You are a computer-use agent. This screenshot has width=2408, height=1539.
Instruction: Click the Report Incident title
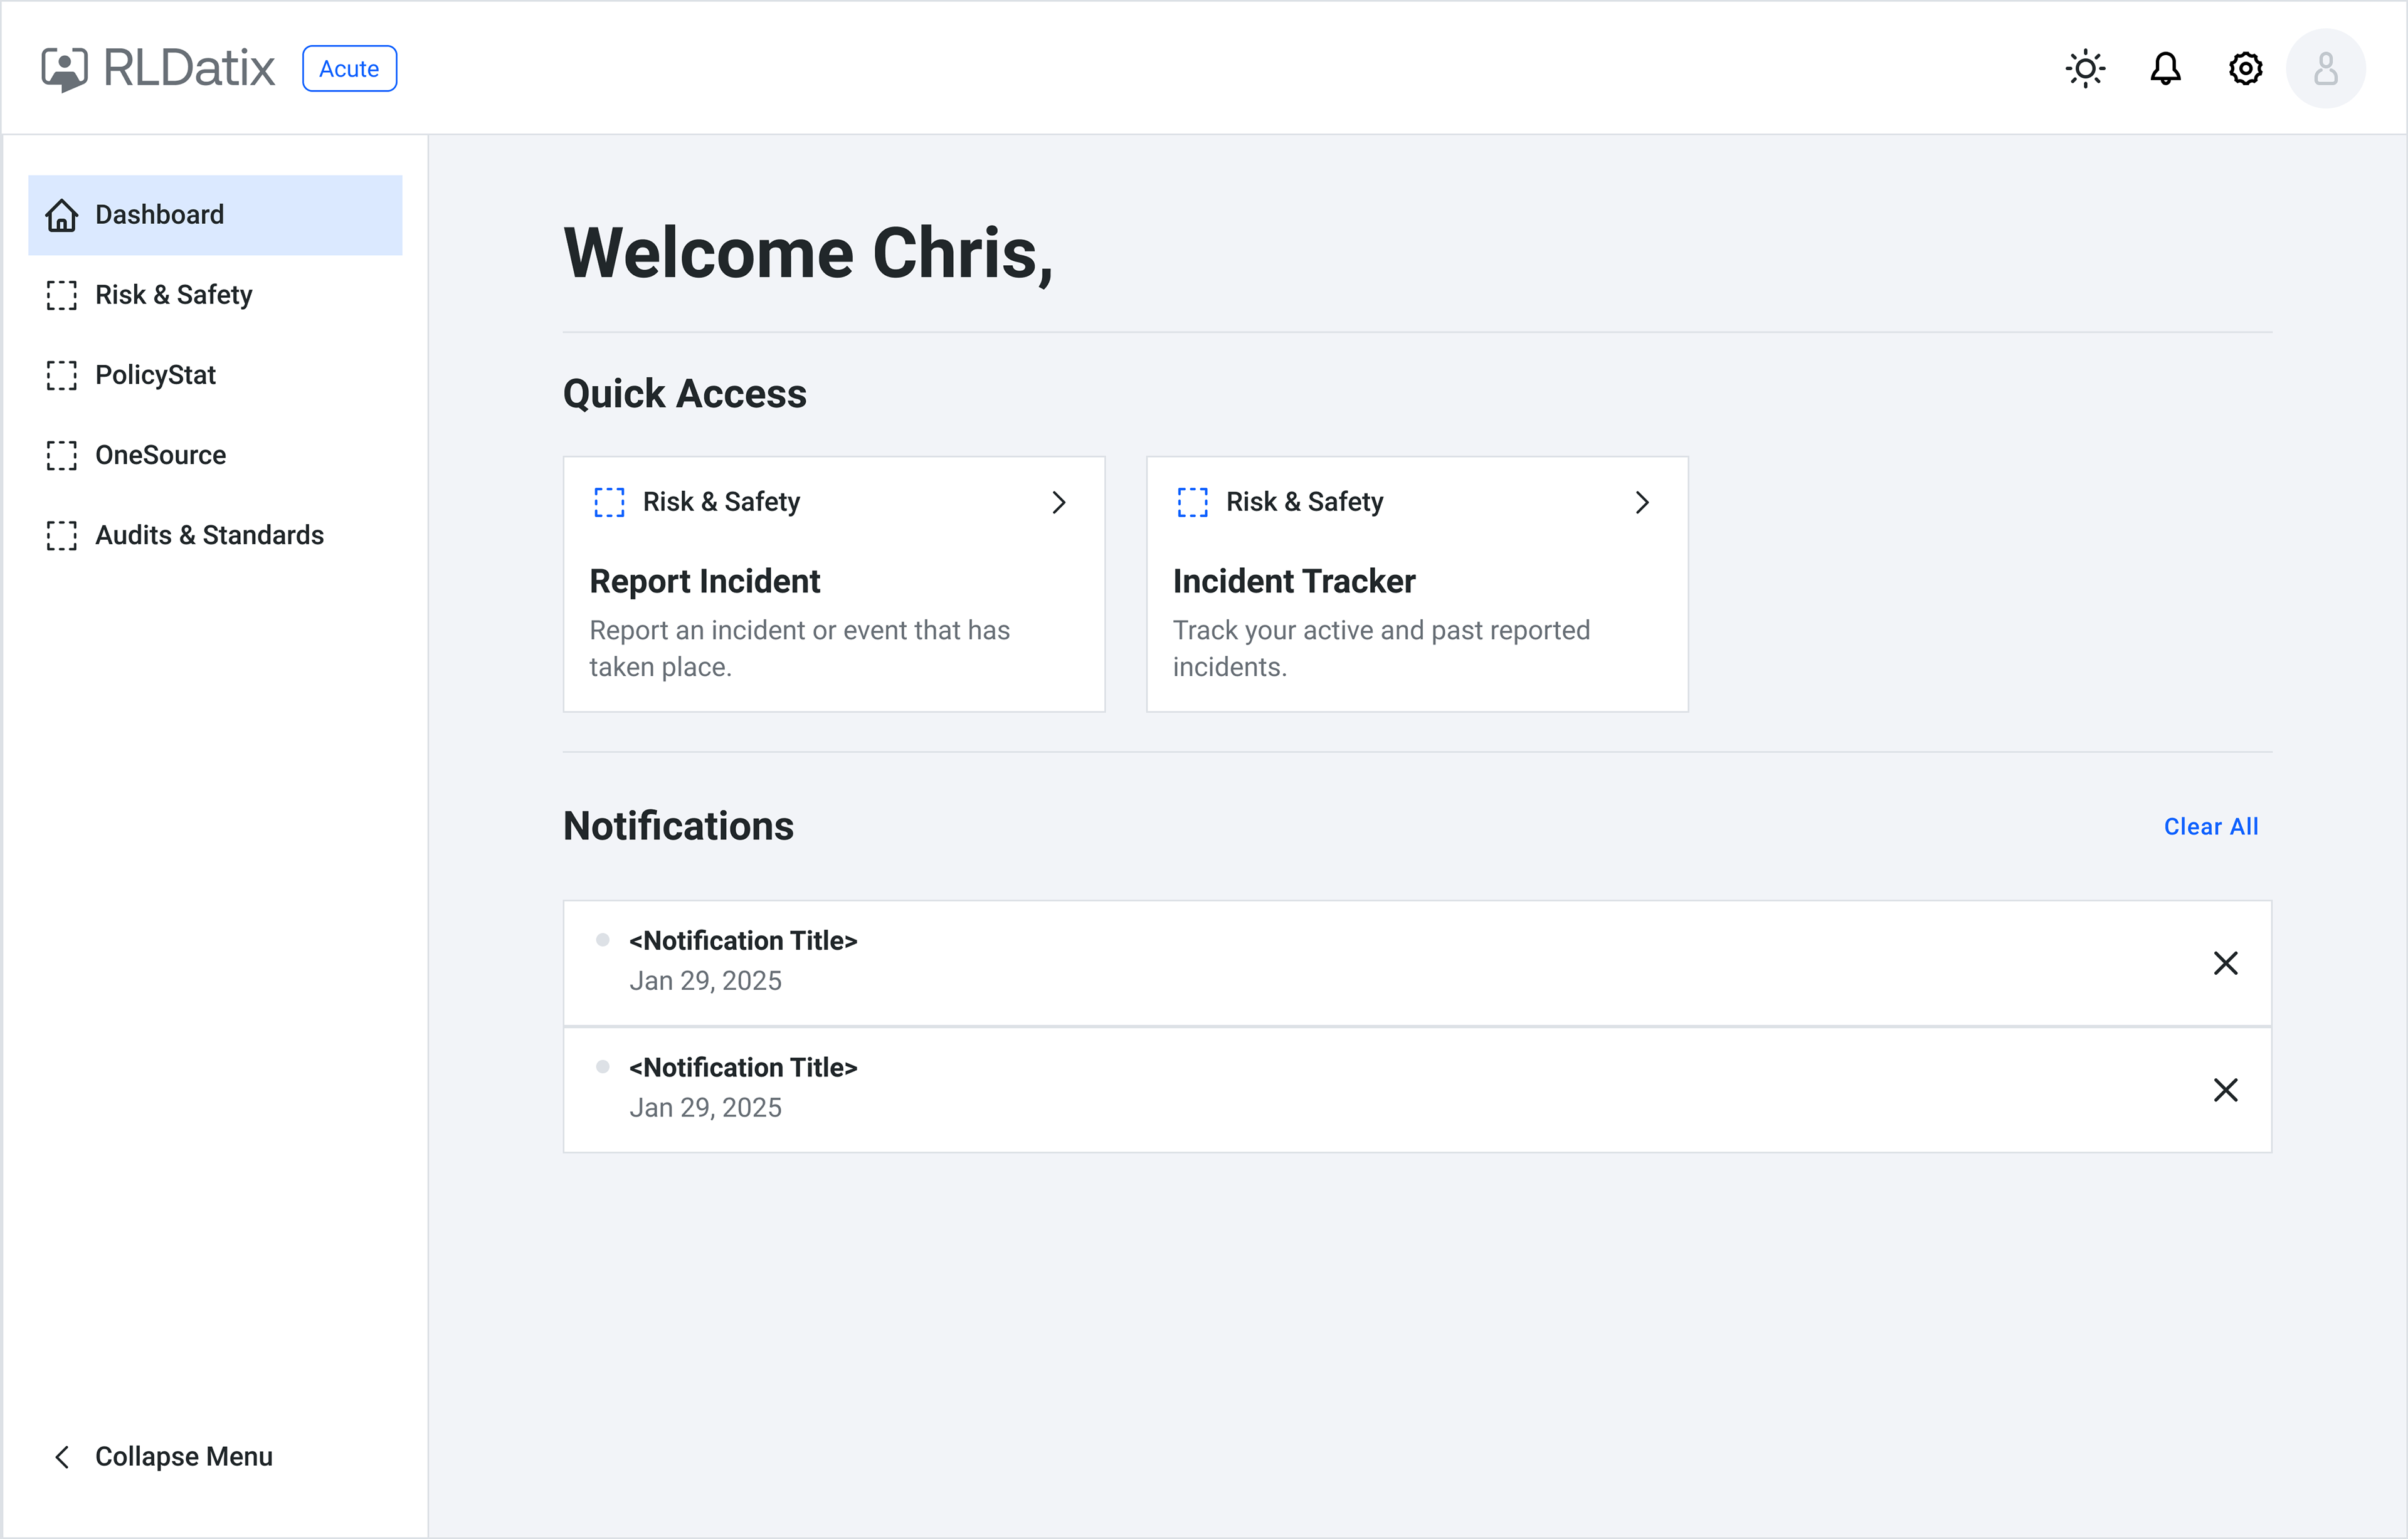(705, 581)
